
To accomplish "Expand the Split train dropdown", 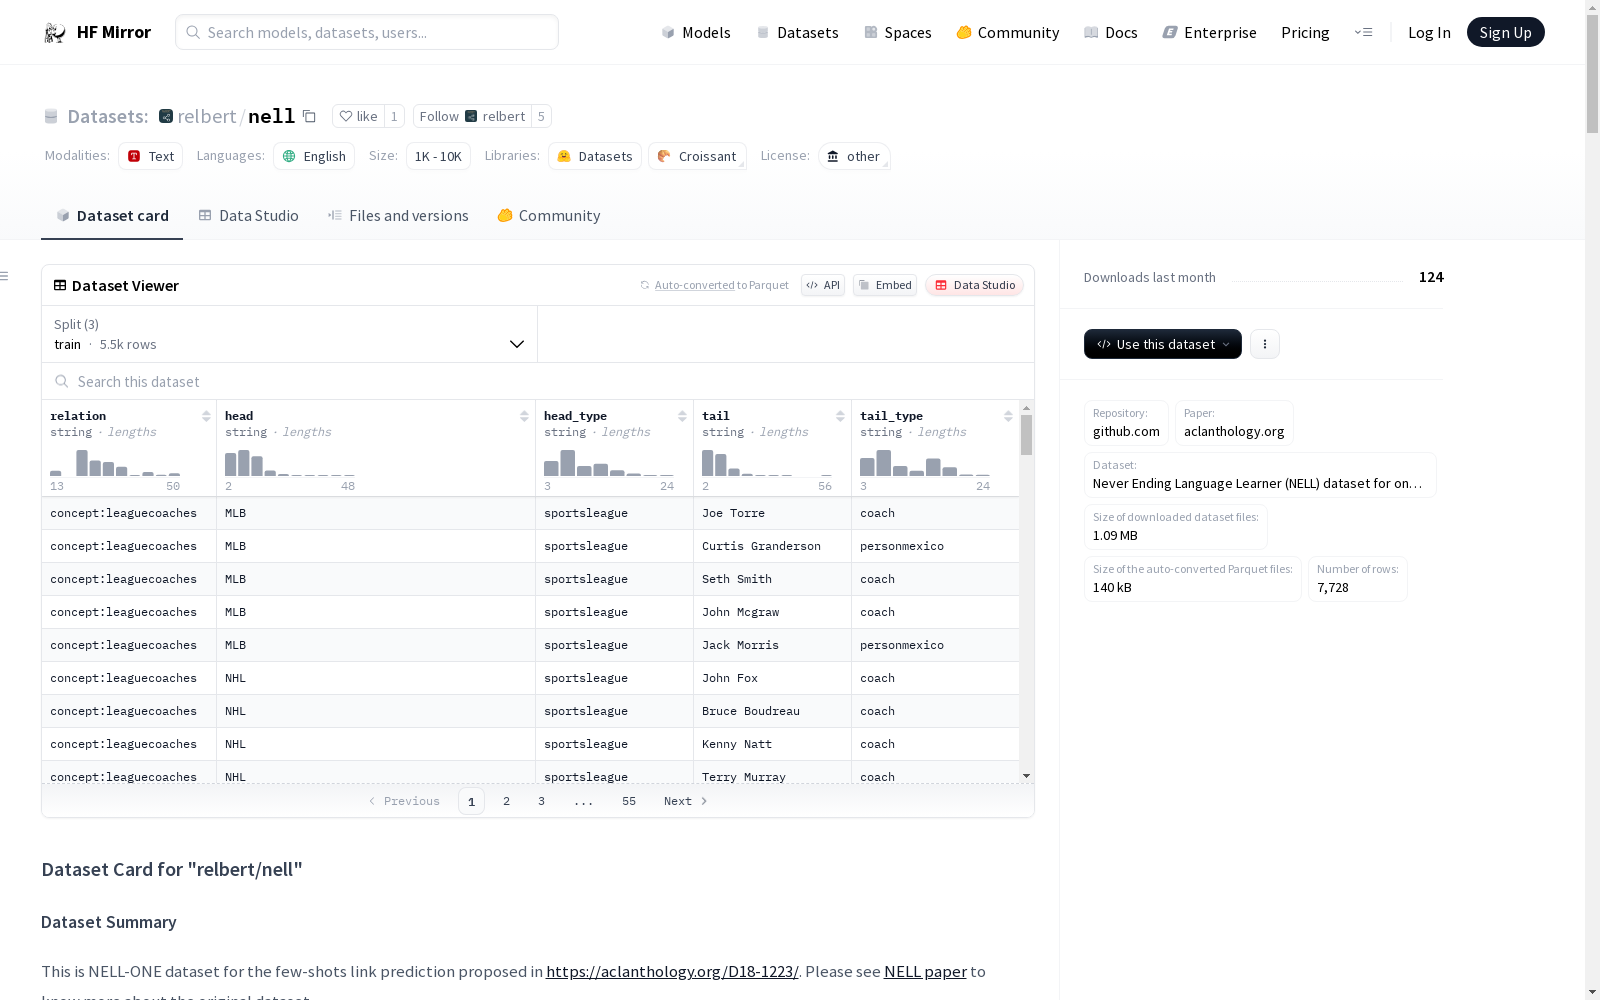I will (x=289, y=334).
